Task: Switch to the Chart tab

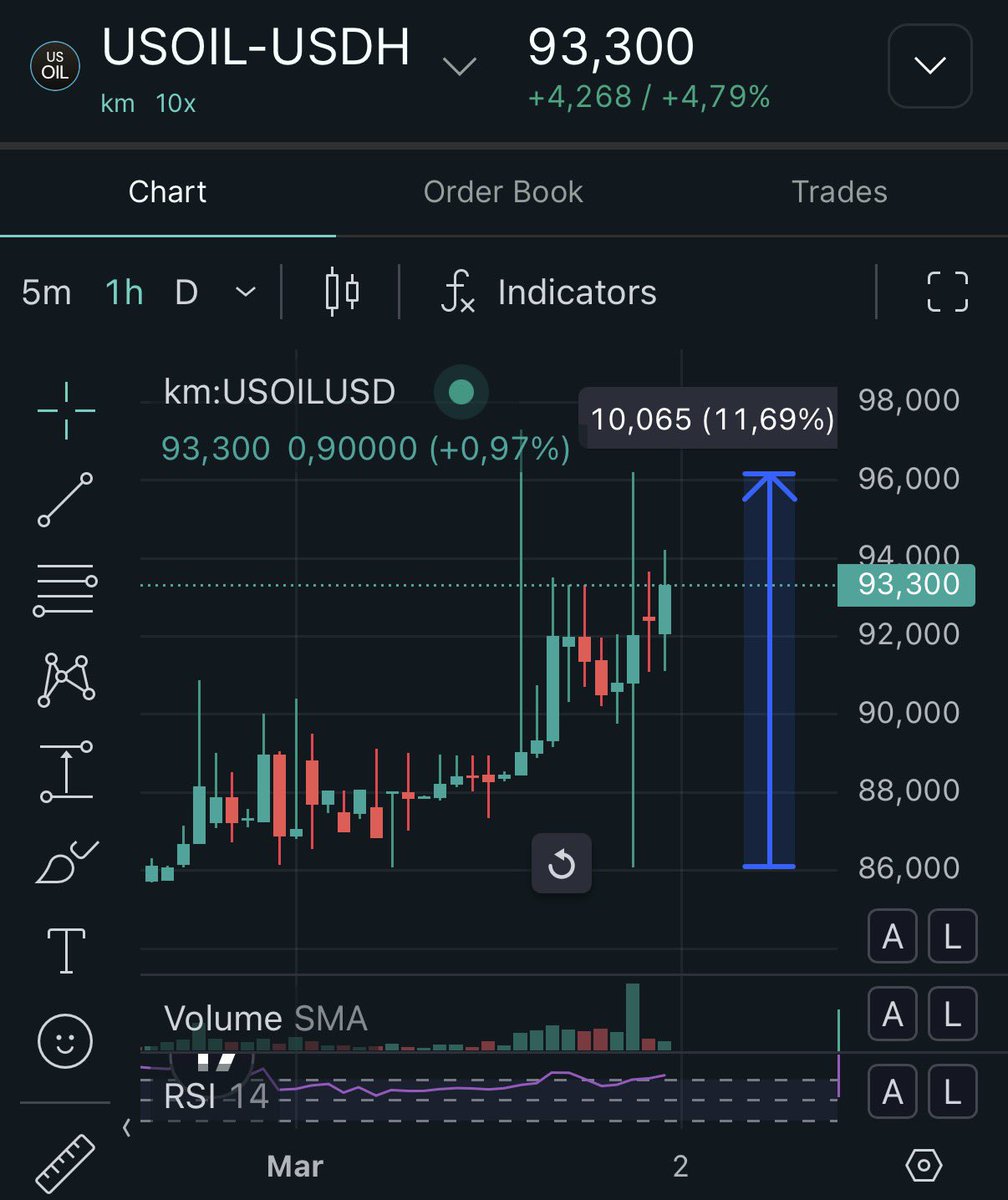Action: (167, 192)
